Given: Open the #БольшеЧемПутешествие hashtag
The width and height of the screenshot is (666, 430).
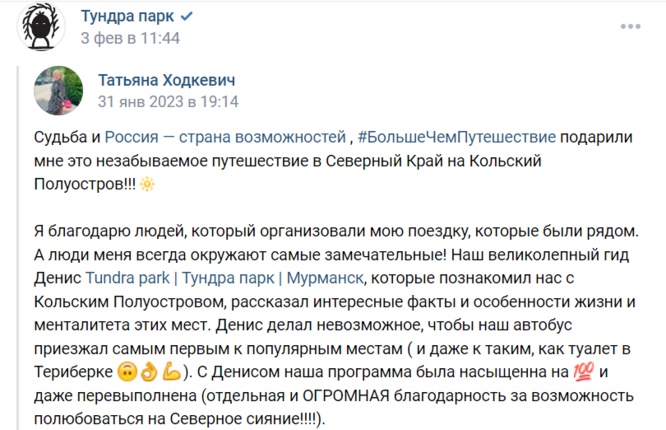Looking at the screenshot, I should tap(457, 137).
